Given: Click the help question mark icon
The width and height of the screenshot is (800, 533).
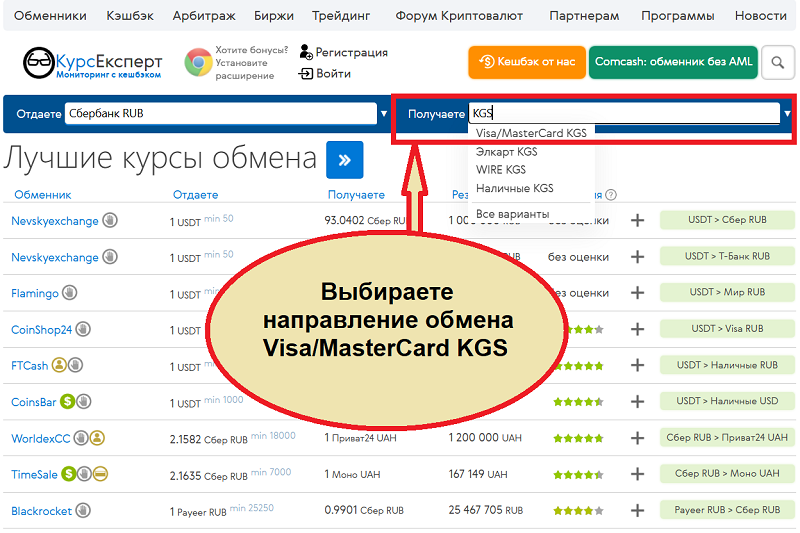Looking at the screenshot, I should [x=611, y=195].
